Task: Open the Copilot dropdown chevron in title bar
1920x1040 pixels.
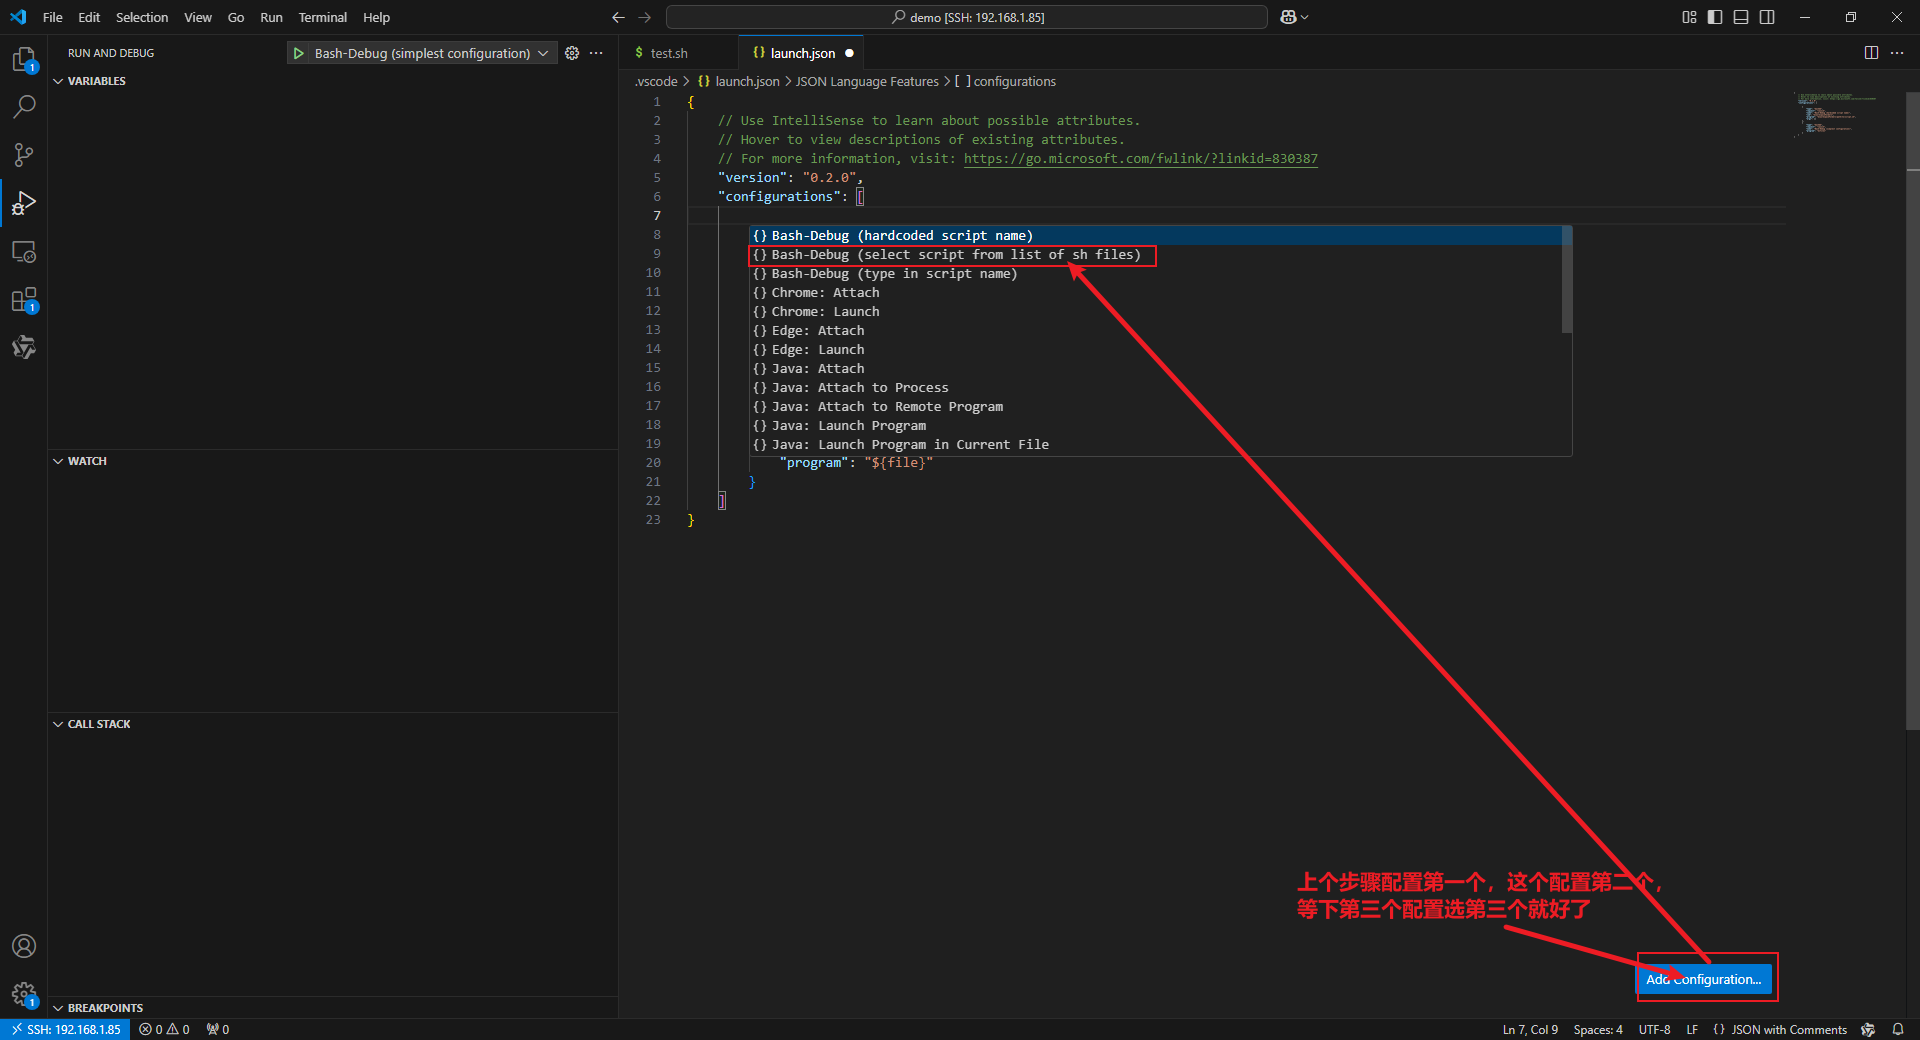Action: tap(1305, 17)
